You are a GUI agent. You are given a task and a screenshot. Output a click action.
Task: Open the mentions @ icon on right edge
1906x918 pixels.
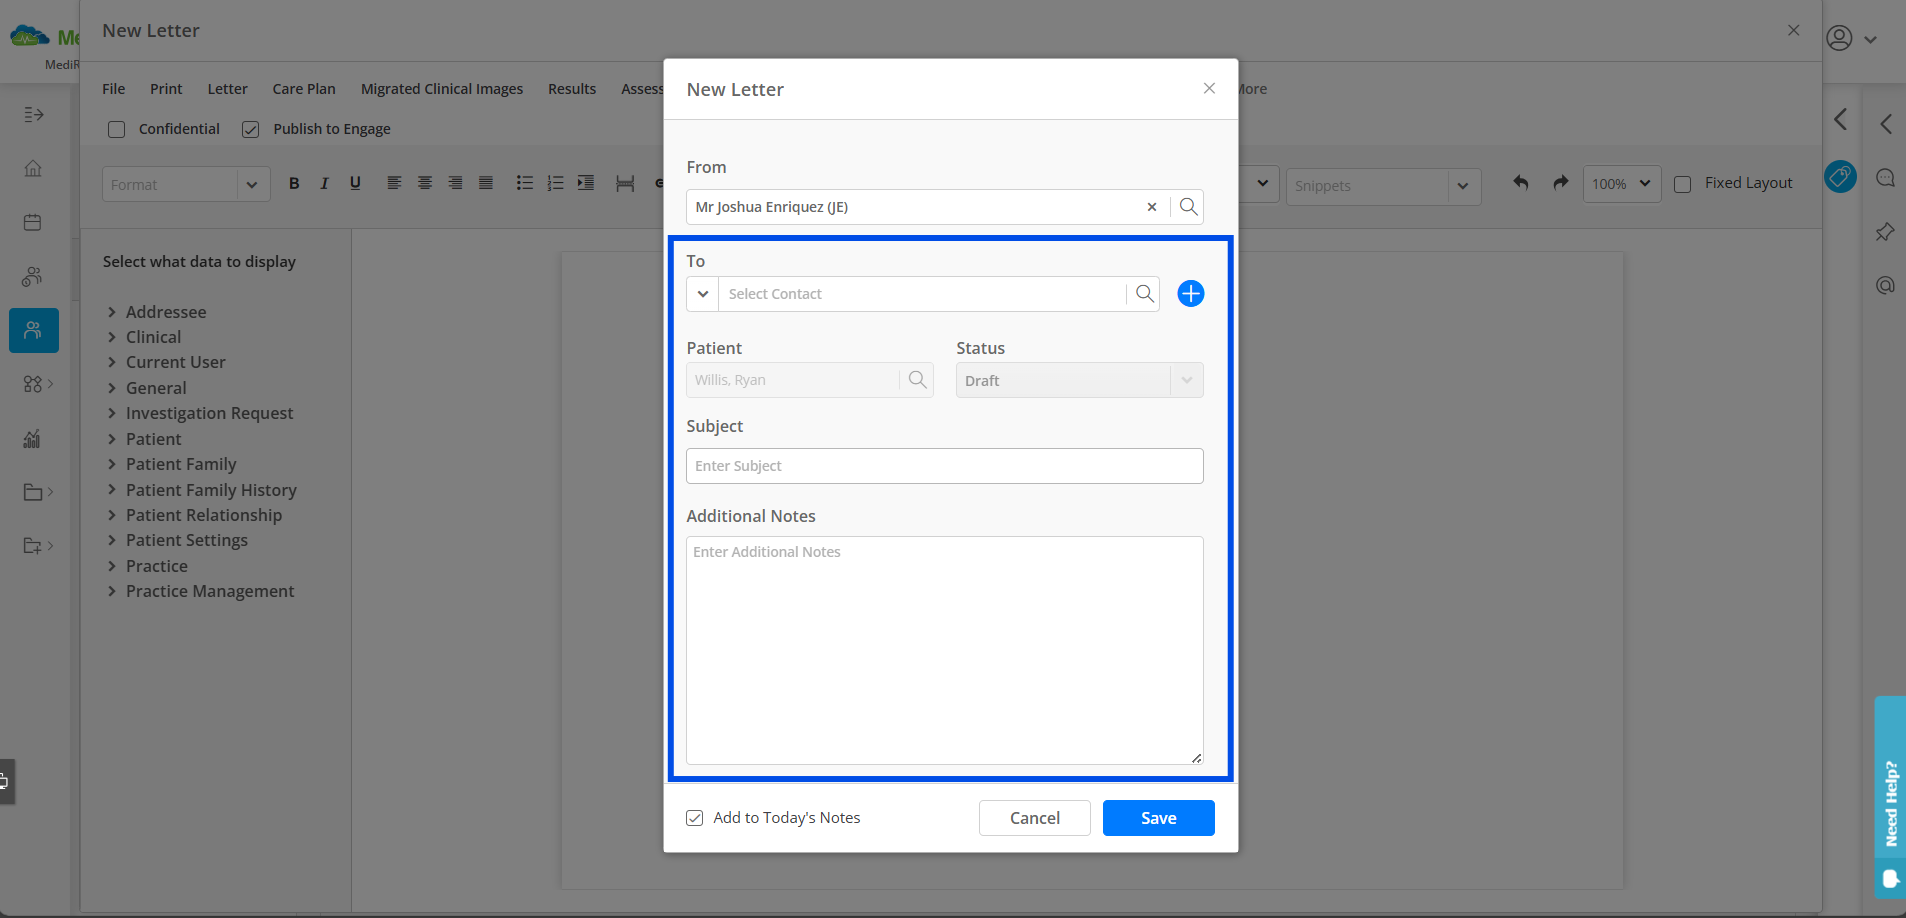click(x=1887, y=285)
